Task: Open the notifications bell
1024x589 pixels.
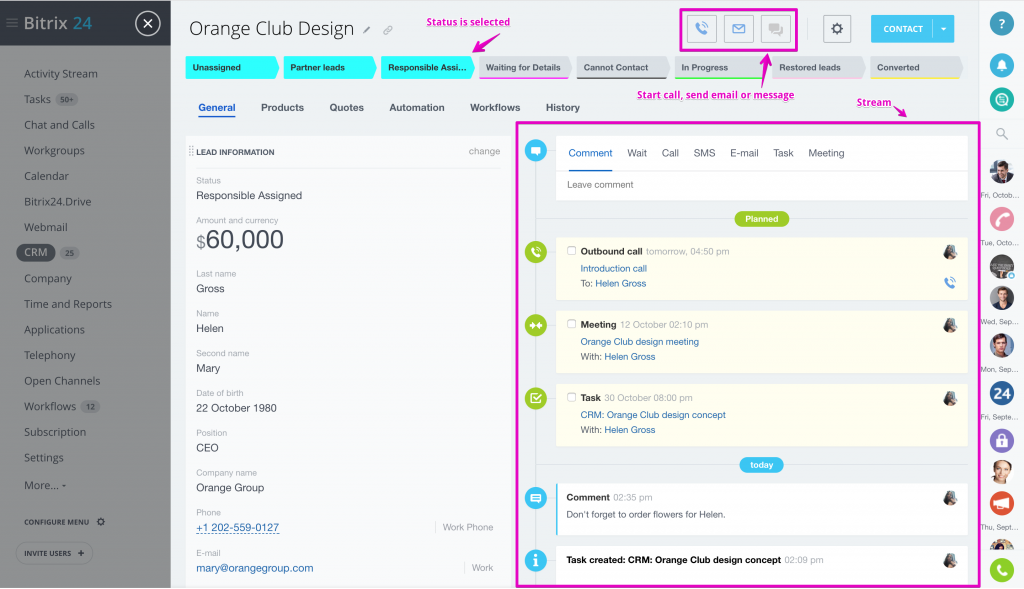Action: pos(1001,65)
